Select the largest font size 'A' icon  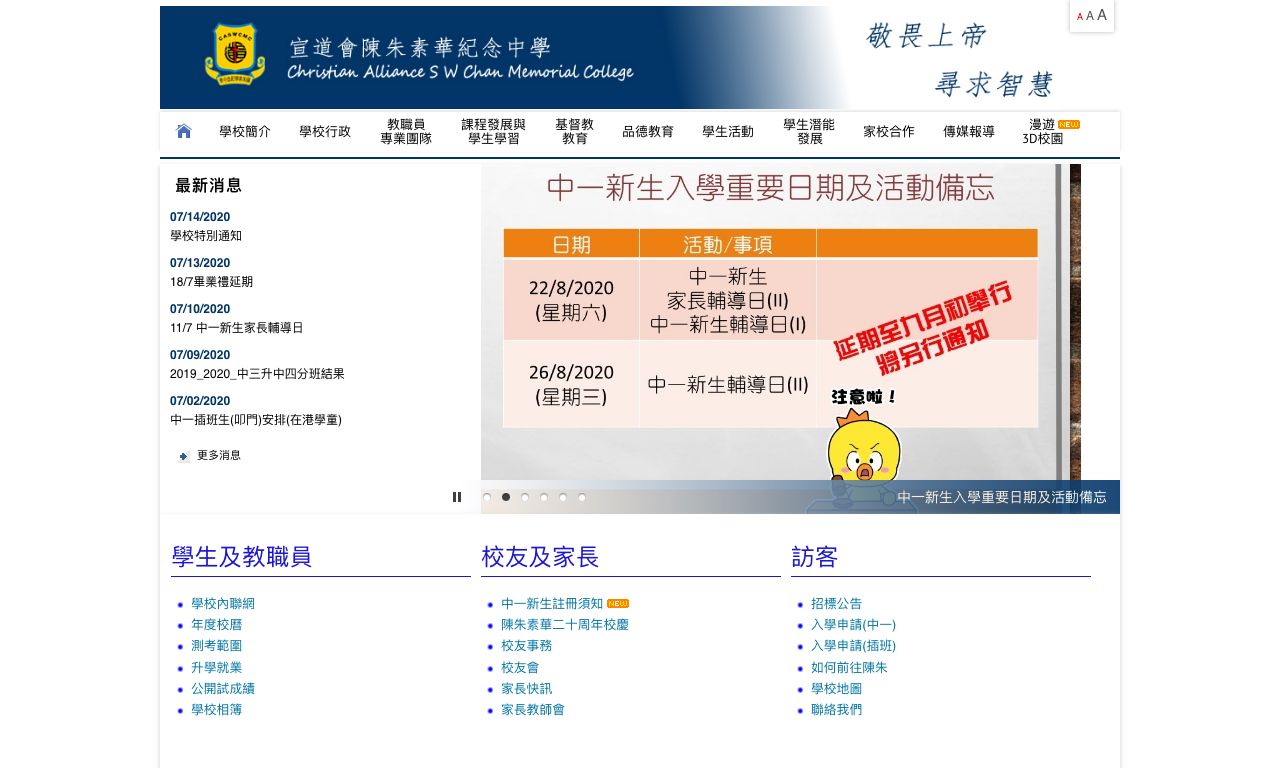click(1102, 15)
